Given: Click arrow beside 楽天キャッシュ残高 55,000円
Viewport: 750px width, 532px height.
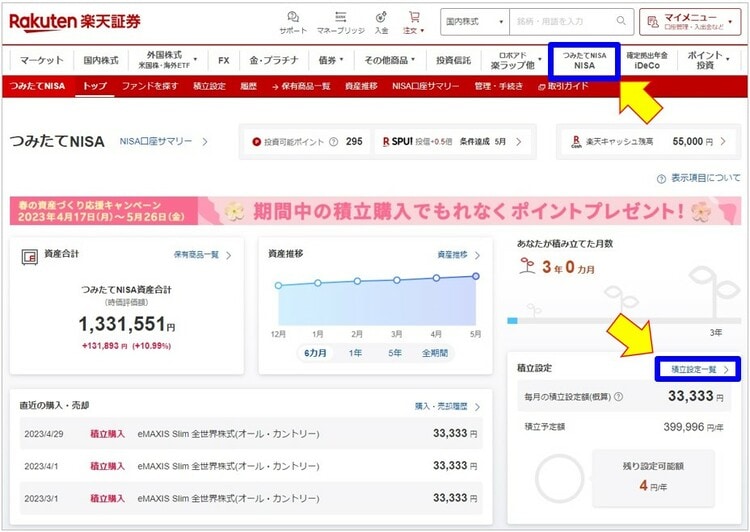Looking at the screenshot, I should (x=723, y=142).
